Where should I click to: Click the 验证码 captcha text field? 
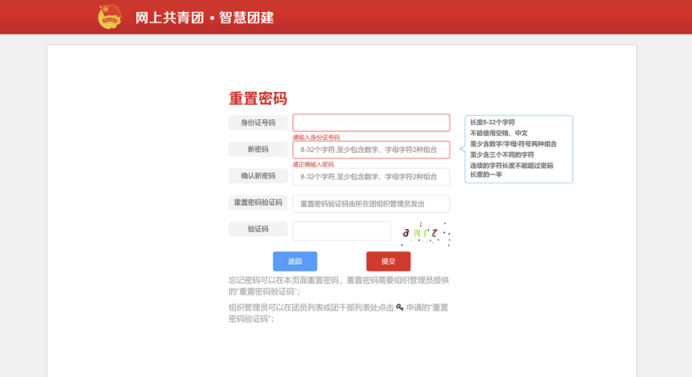pos(342,230)
